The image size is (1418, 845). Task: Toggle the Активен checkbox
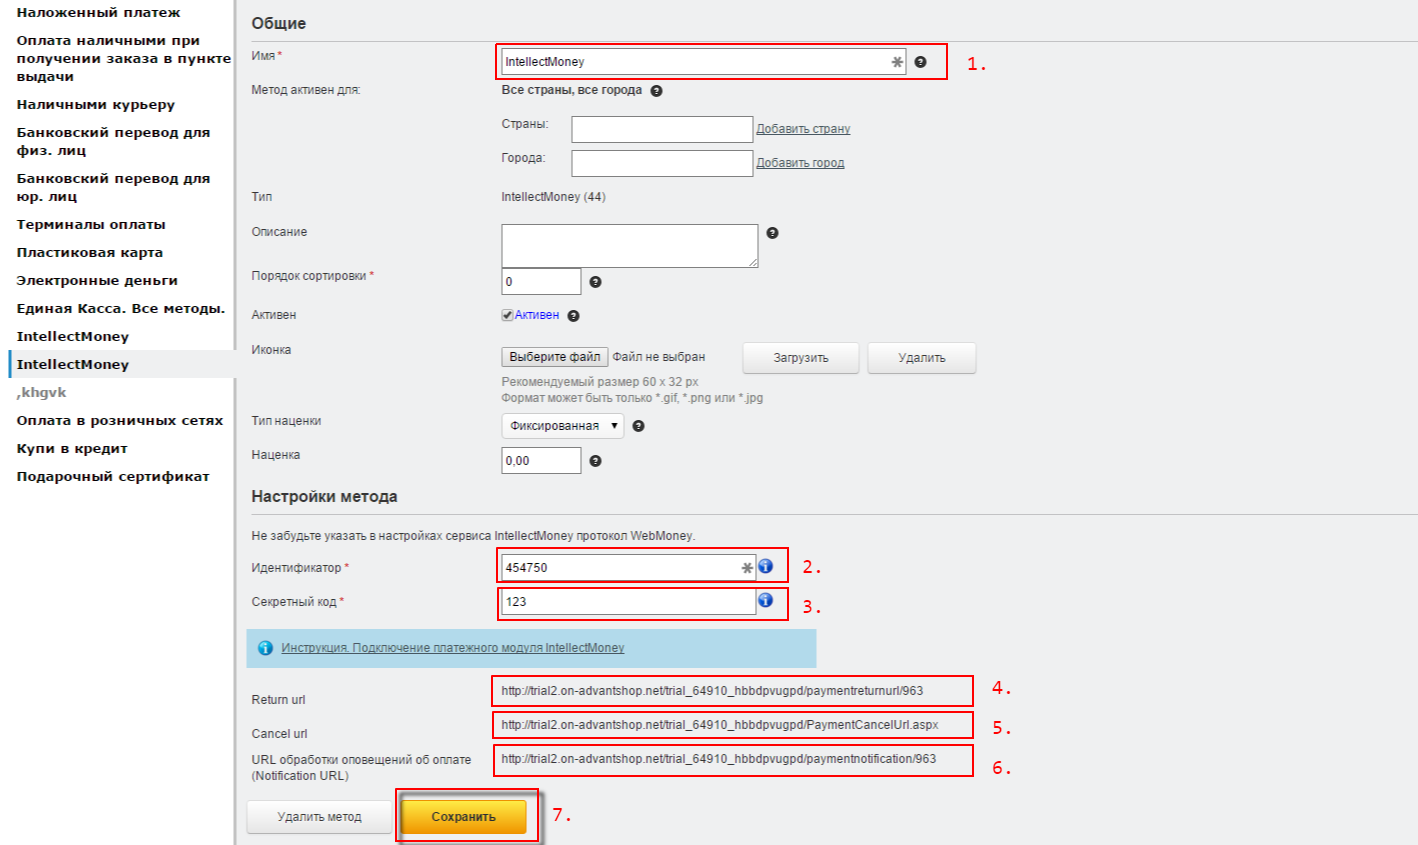[507, 315]
